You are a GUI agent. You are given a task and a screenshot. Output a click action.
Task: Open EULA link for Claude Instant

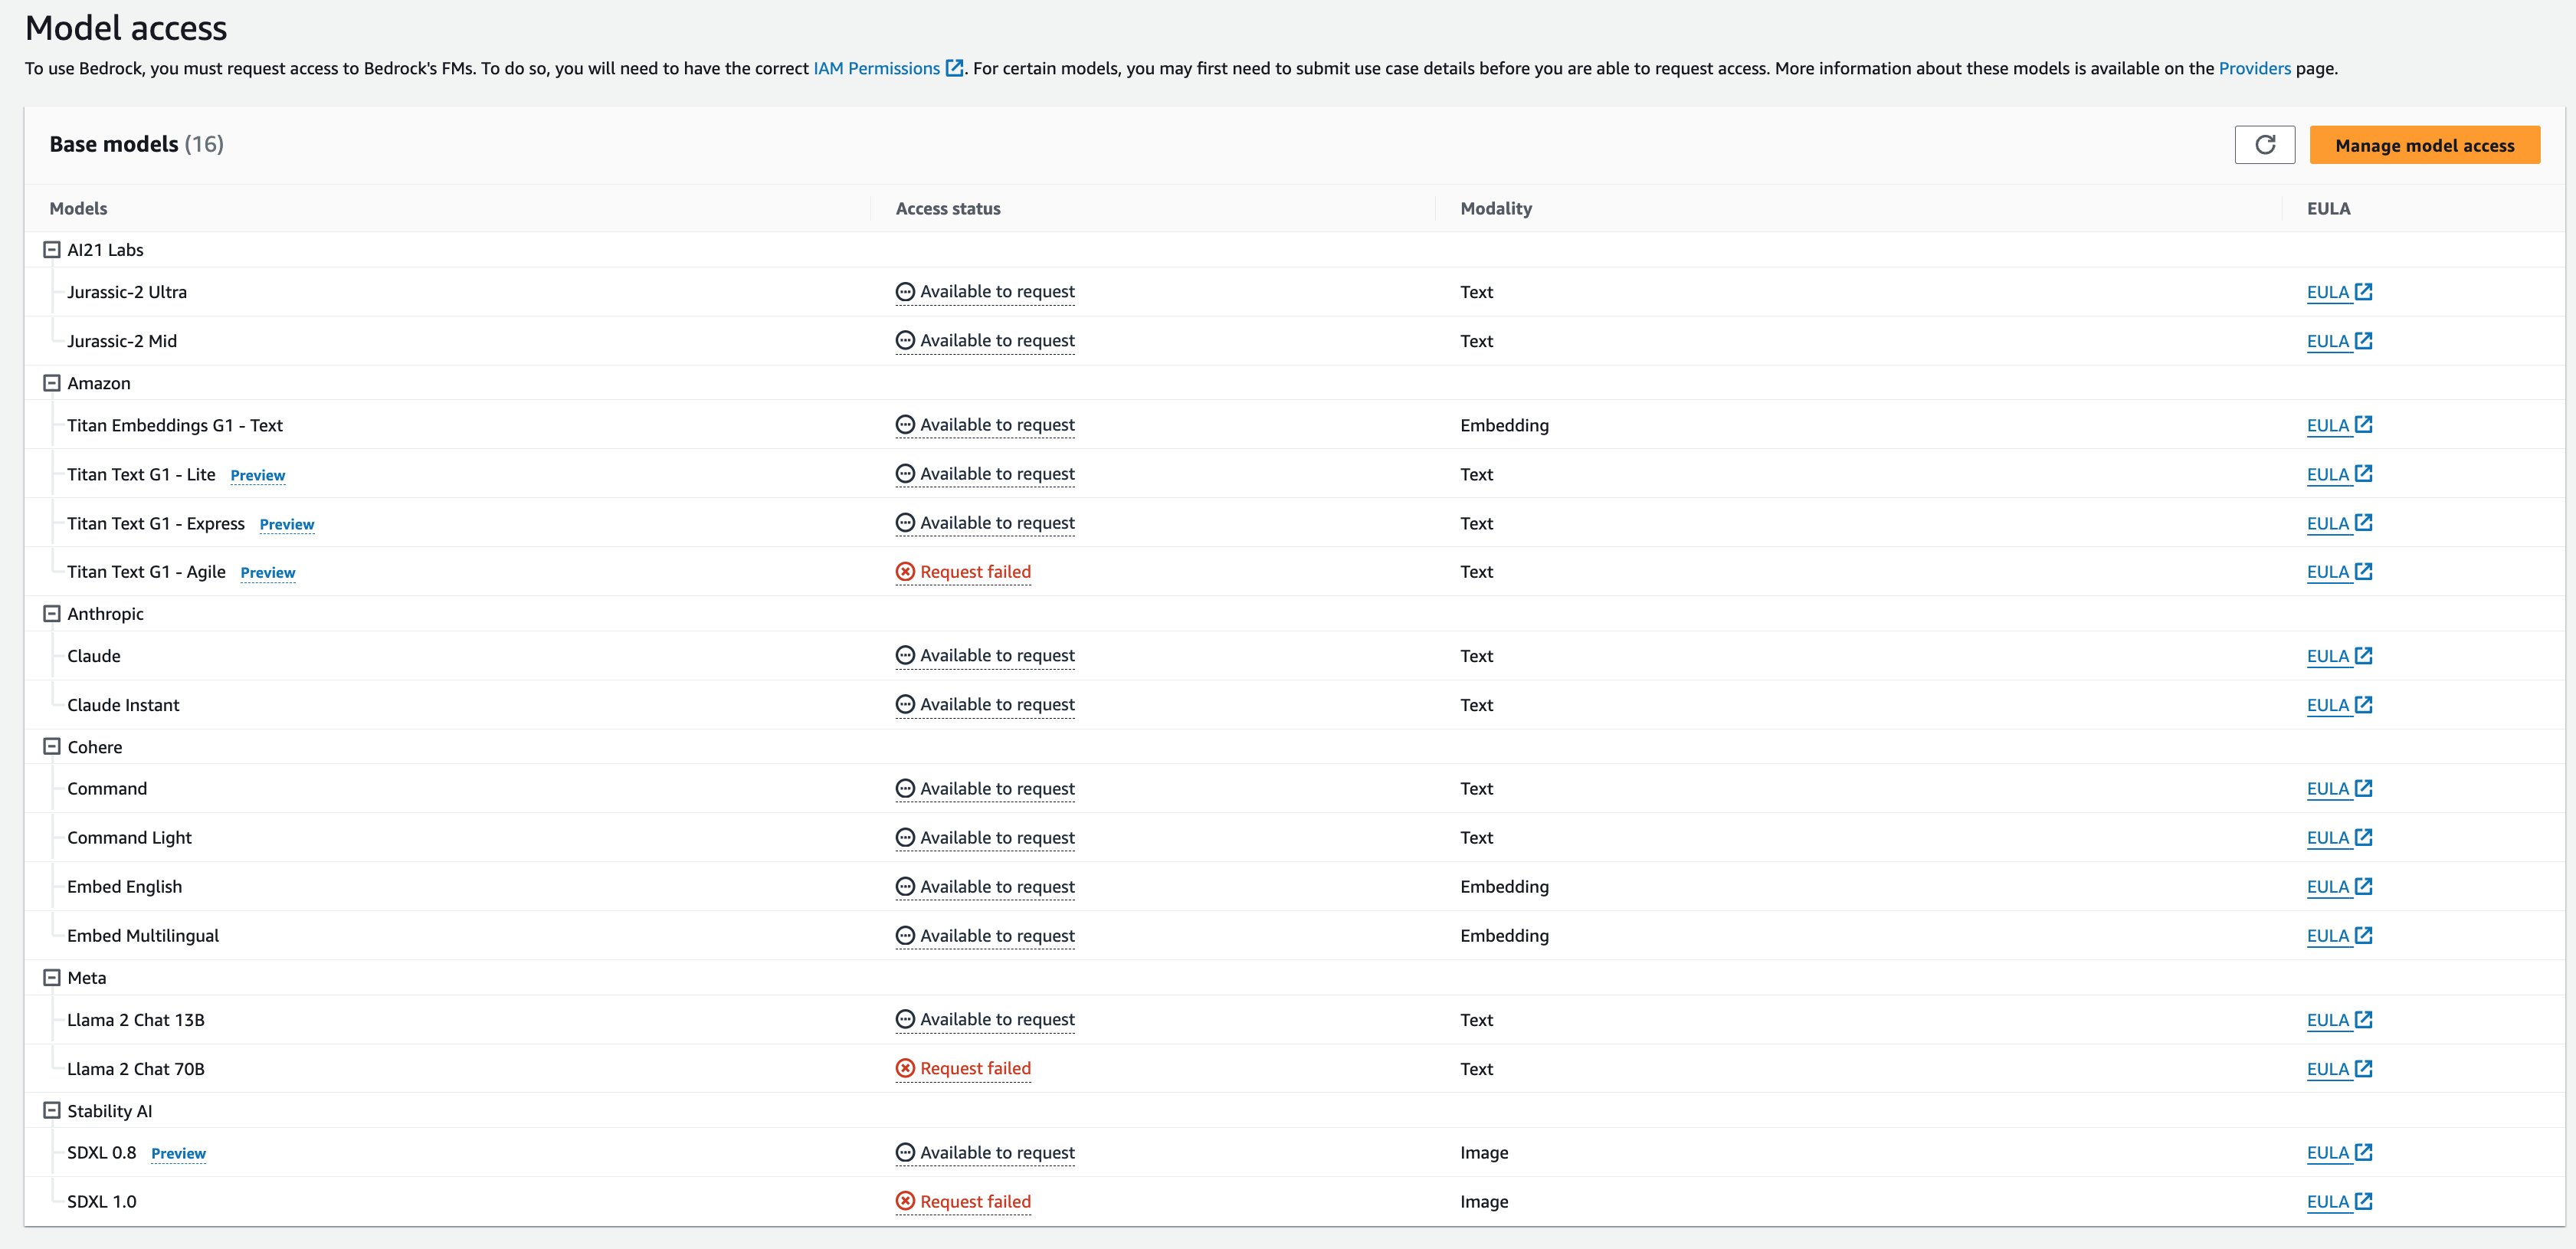click(2339, 705)
